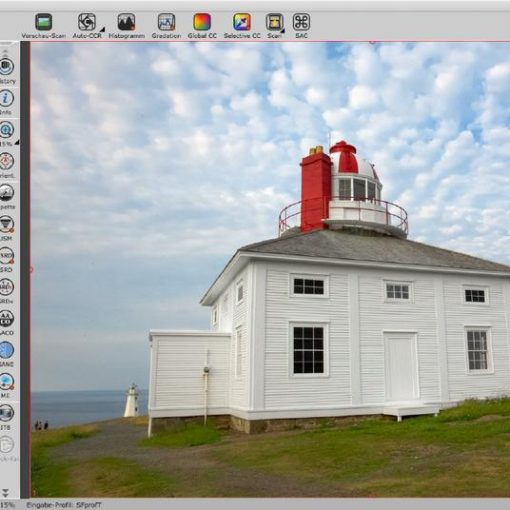
Task: Open the zoom level dropdown arrow
Action: click(x=17, y=143)
